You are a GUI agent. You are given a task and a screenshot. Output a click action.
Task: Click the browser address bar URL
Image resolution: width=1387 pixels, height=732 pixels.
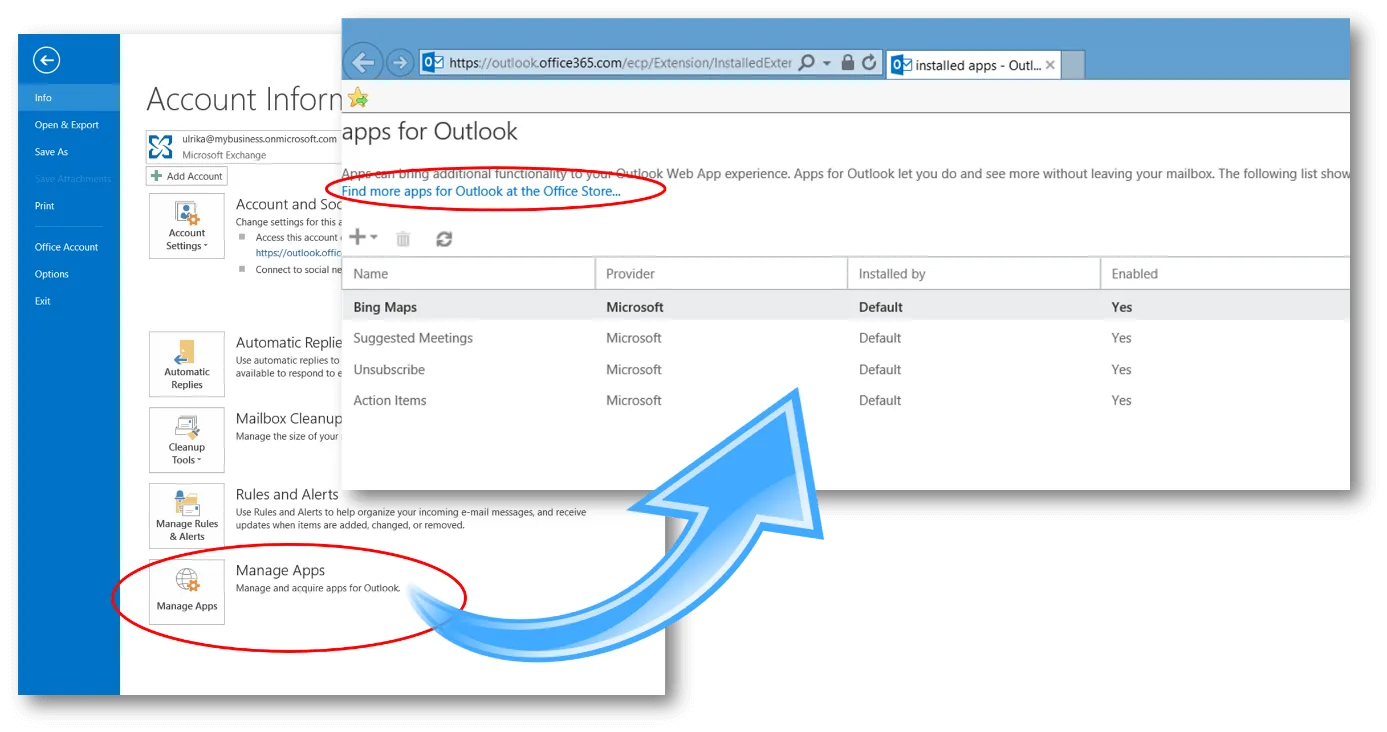(620, 63)
